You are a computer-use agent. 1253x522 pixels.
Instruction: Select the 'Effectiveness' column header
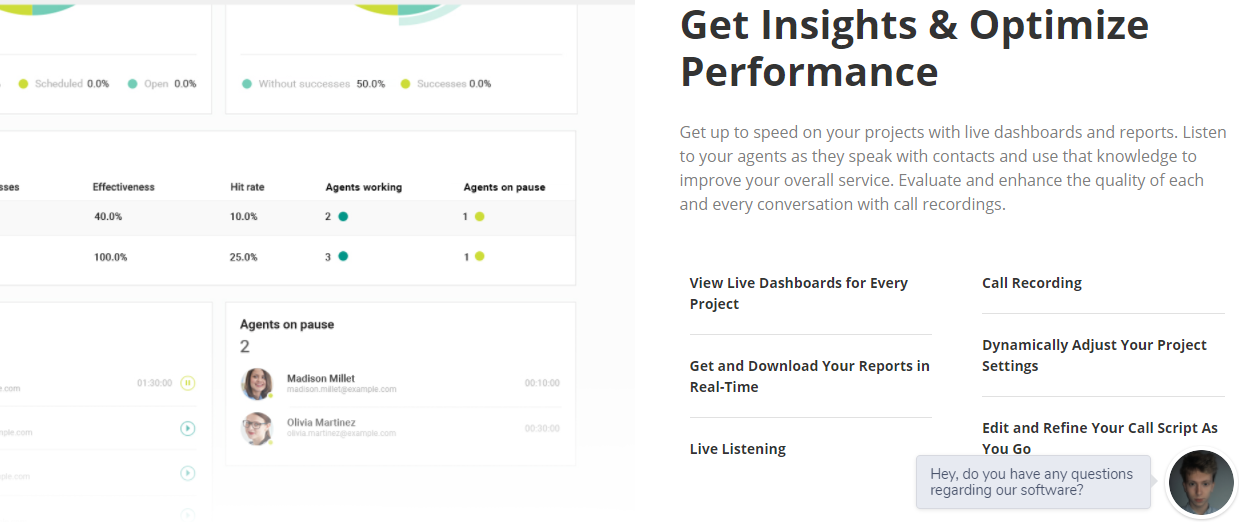pos(123,187)
